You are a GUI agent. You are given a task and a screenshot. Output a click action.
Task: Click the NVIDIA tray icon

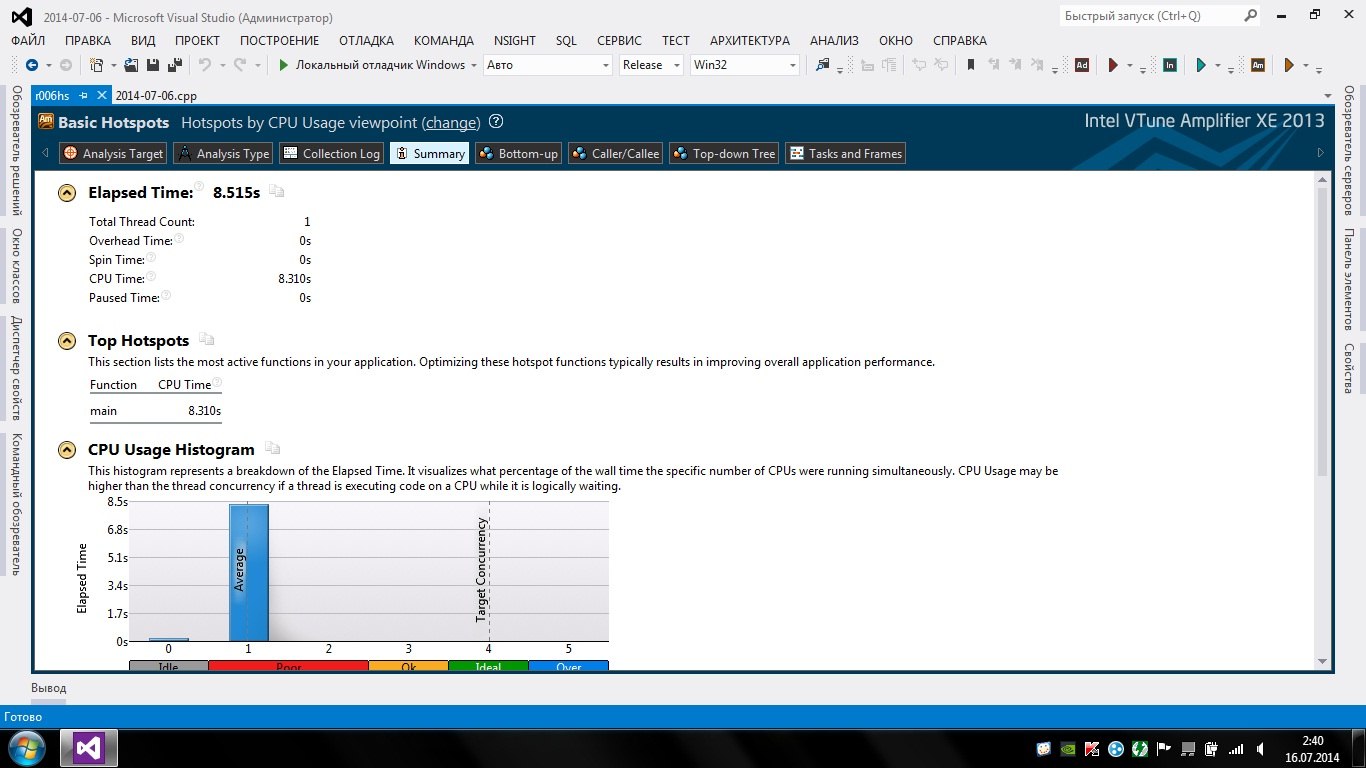pos(1067,748)
